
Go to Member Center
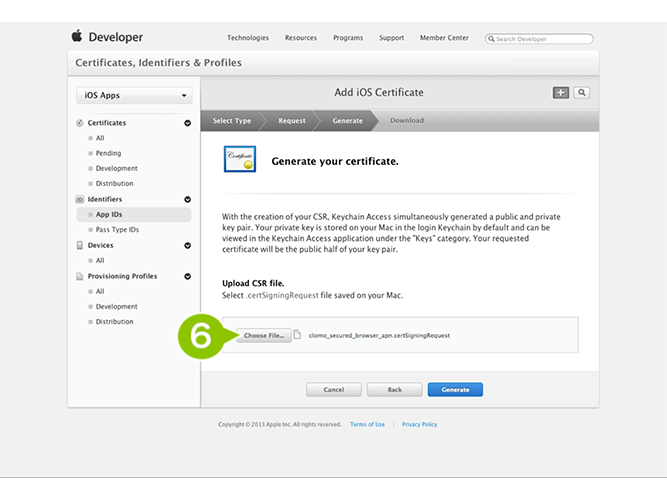444,38
